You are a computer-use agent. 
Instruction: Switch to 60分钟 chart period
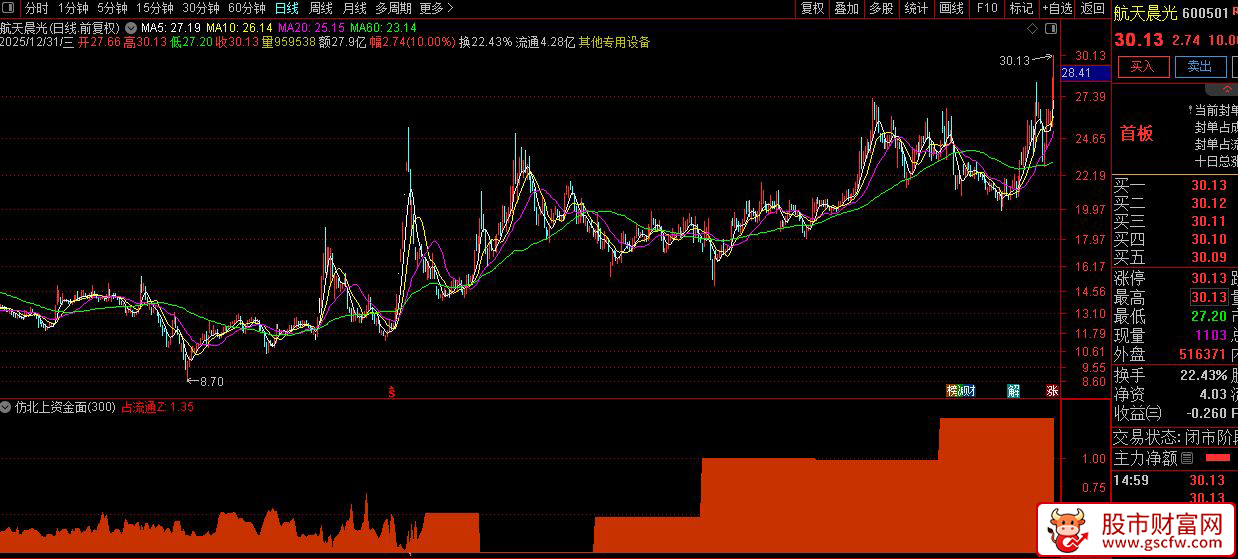click(246, 8)
